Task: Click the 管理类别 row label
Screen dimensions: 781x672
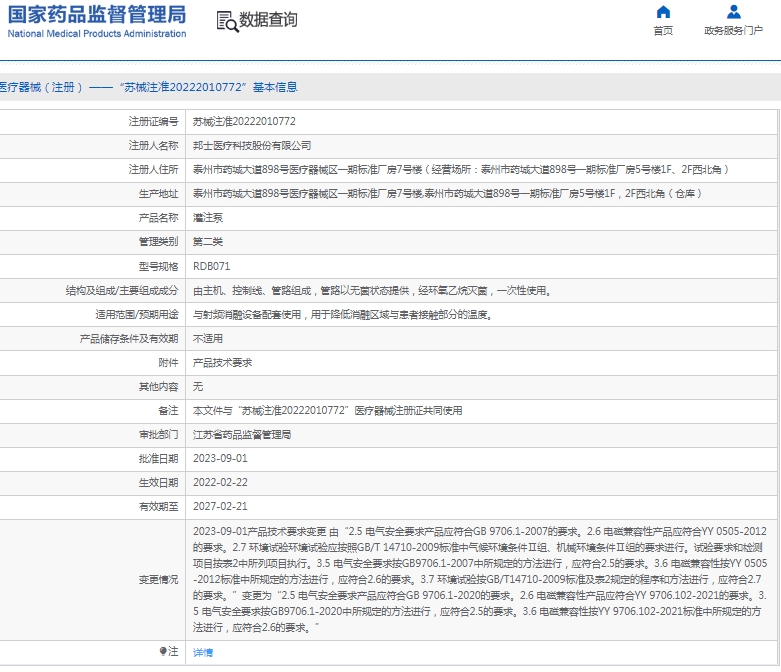Action: click(158, 242)
